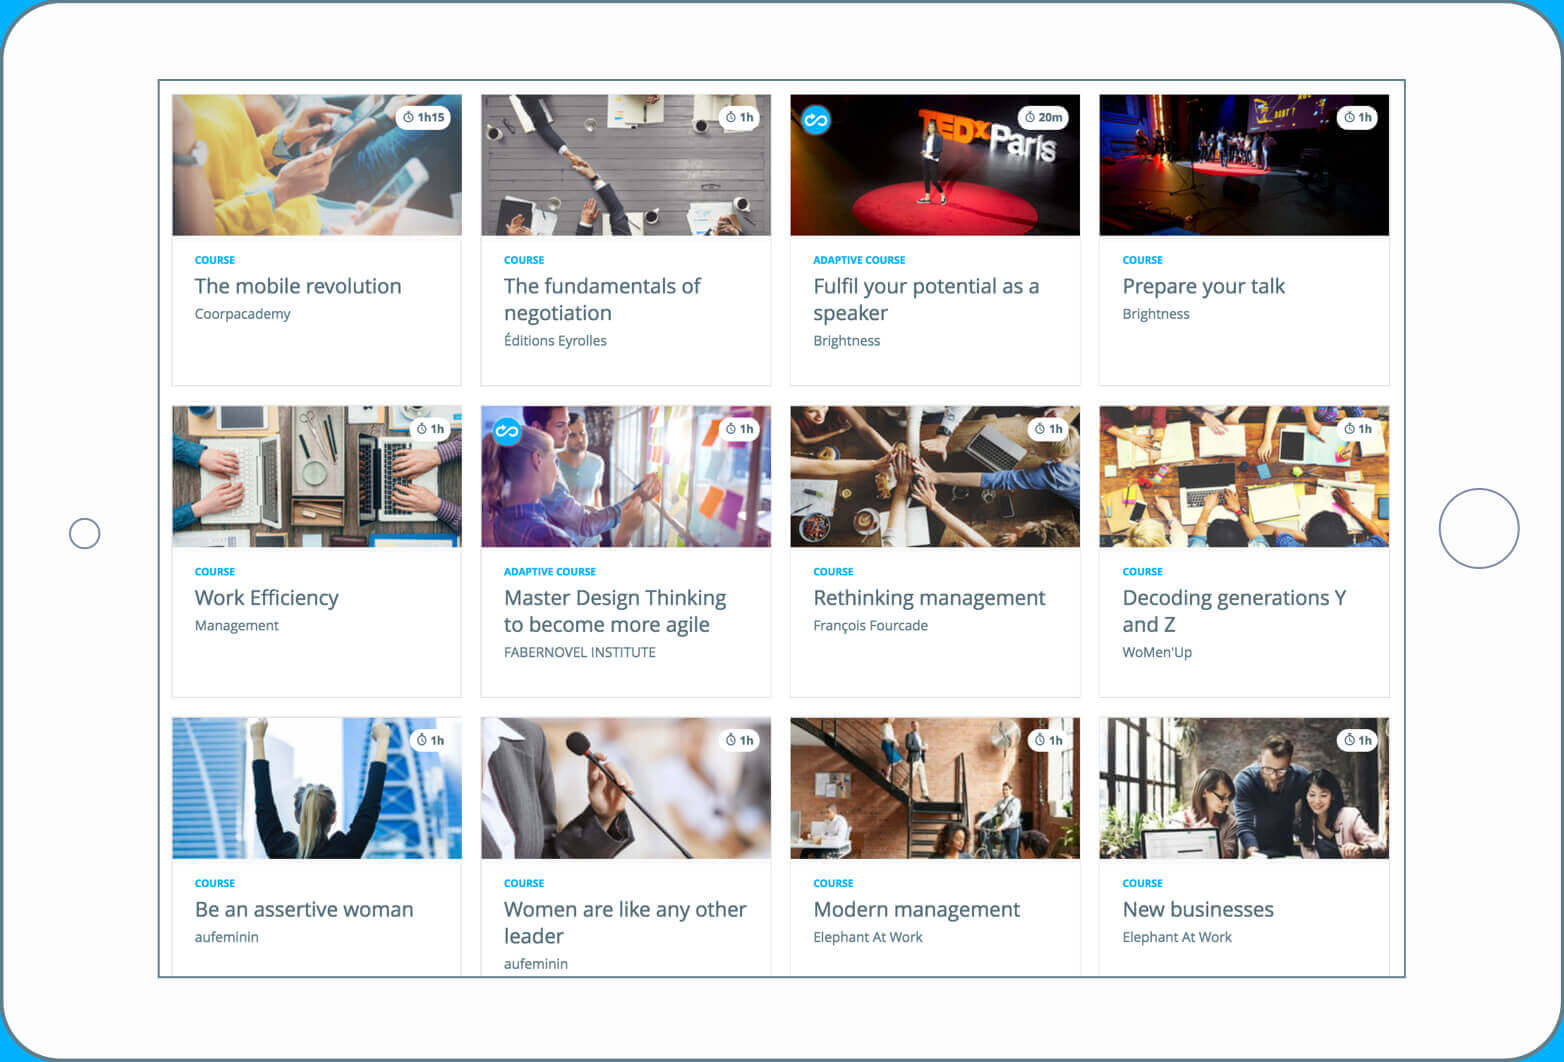
Task: Click COURSE label above New businesses
Action: (1142, 883)
